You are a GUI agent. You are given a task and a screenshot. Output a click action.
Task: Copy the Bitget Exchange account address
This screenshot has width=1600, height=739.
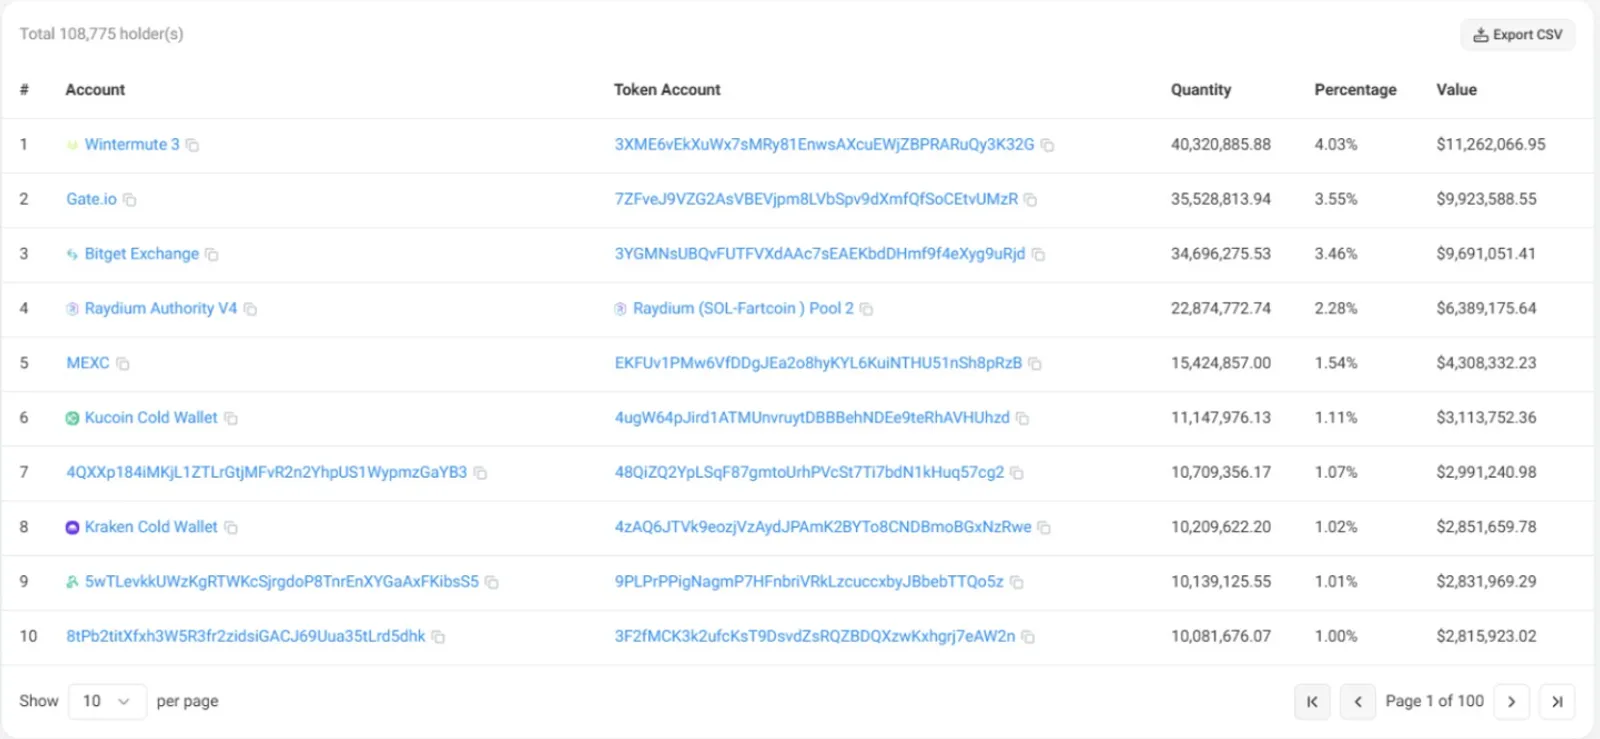pyautogui.click(x=211, y=255)
